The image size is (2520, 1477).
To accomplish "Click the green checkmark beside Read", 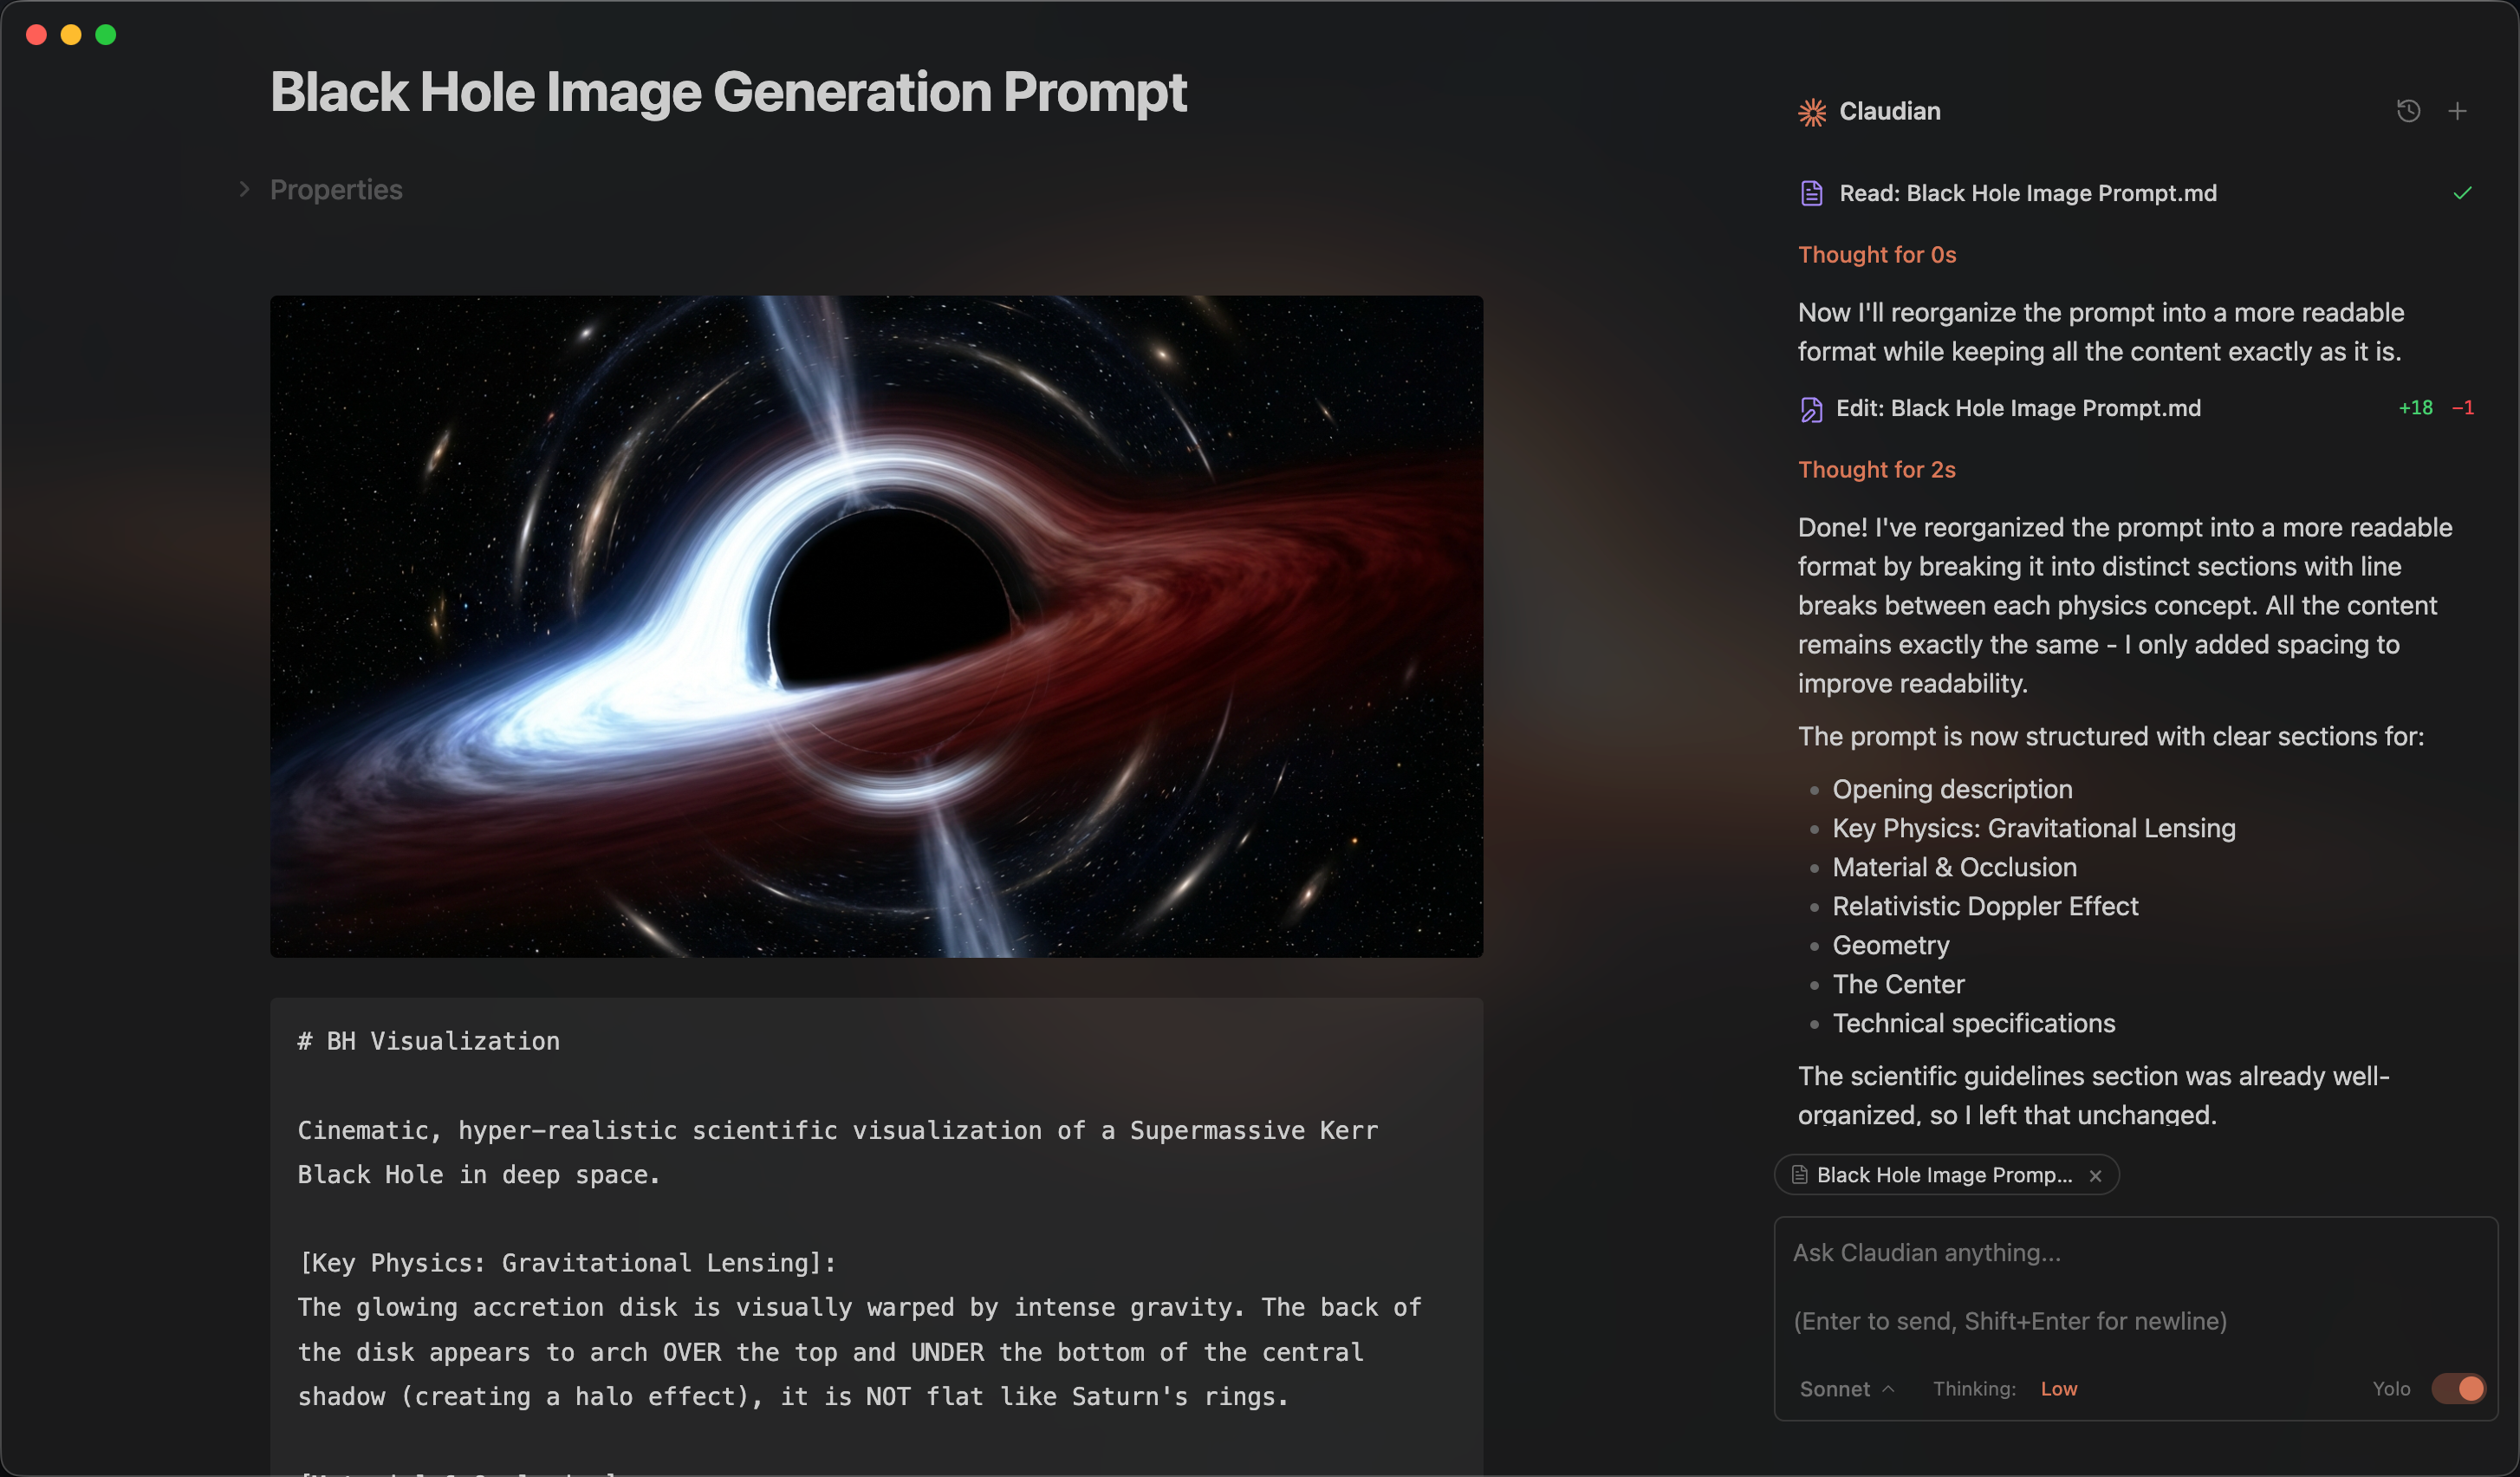I will pyautogui.click(x=2462, y=193).
